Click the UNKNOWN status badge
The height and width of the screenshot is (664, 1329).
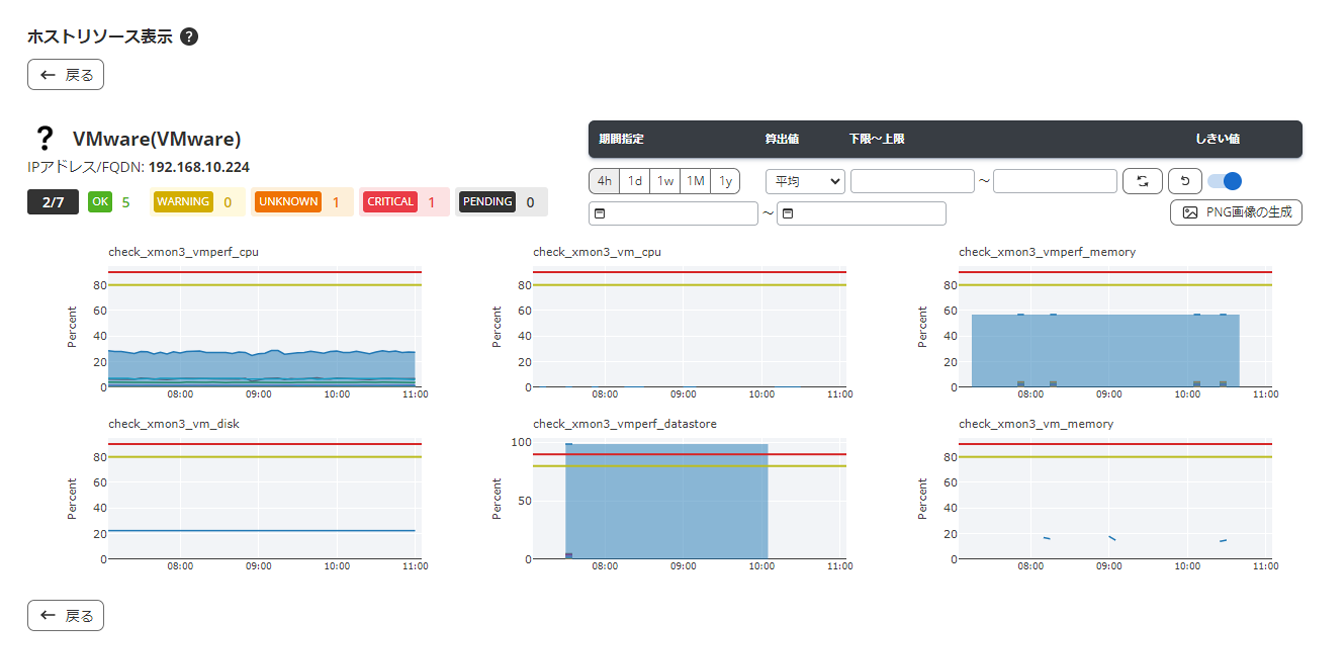click(x=287, y=201)
